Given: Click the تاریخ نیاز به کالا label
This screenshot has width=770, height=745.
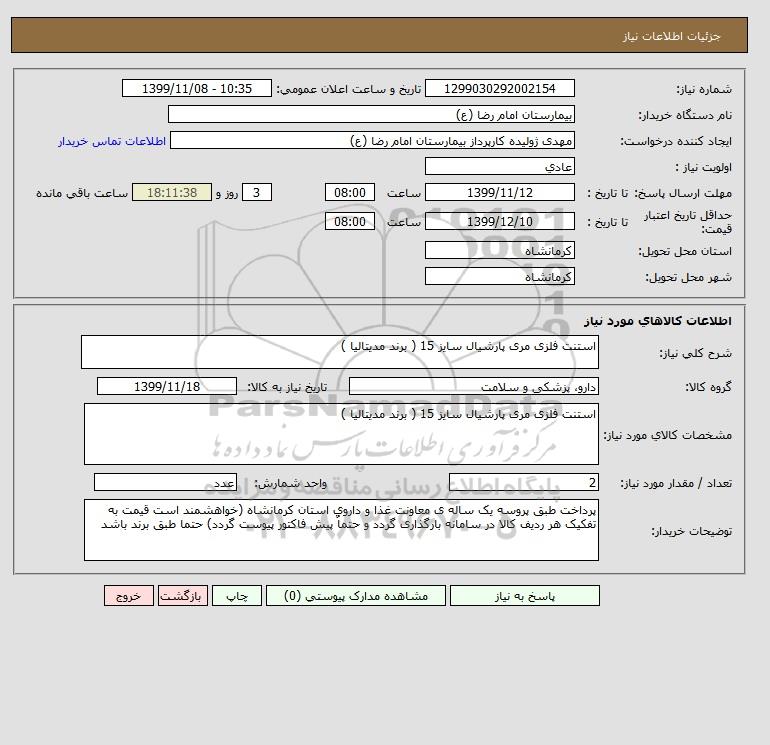Looking at the screenshot, I should coord(287,387).
